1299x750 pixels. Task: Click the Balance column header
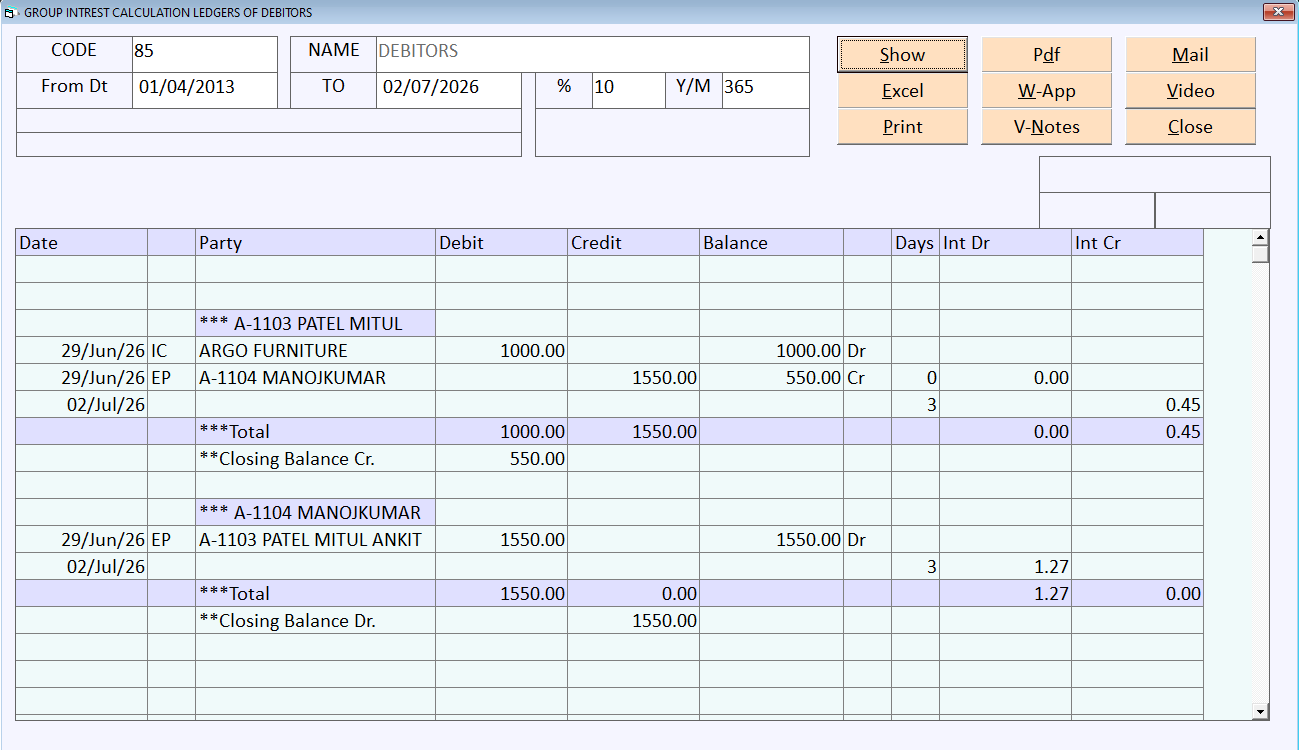click(x=771, y=243)
